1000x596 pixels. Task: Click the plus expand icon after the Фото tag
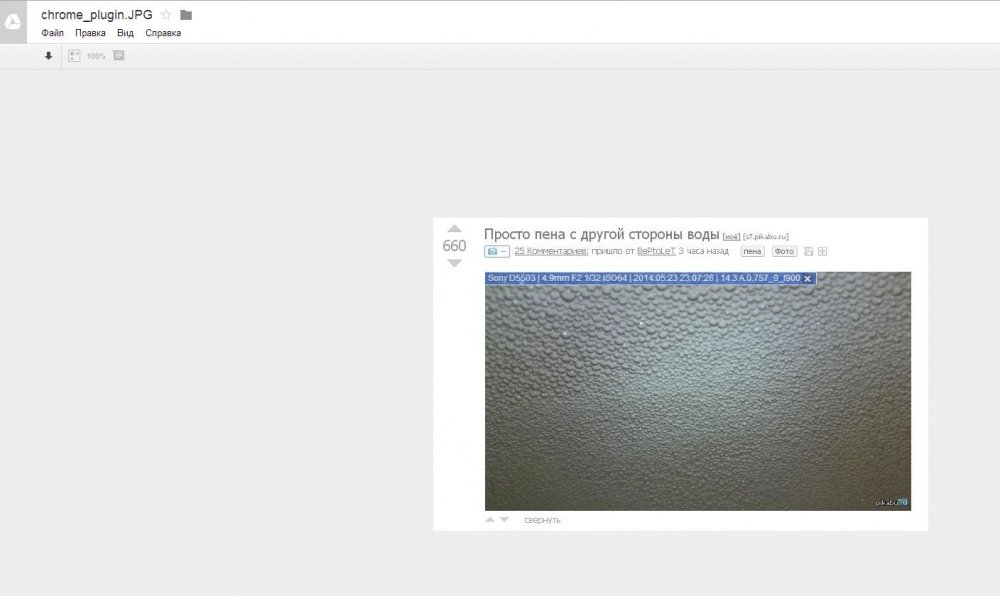[823, 251]
